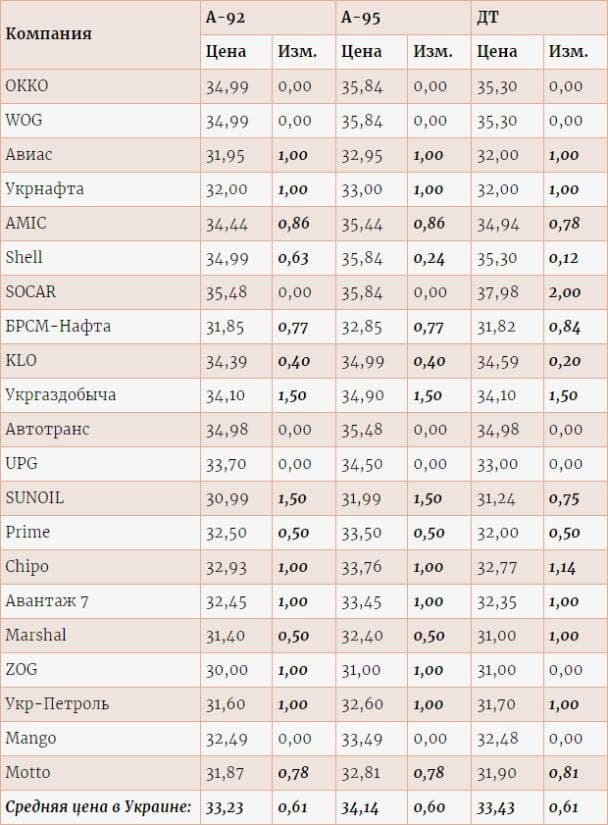Click the AMIC company cell
608x825 pixels.
[26, 223]
